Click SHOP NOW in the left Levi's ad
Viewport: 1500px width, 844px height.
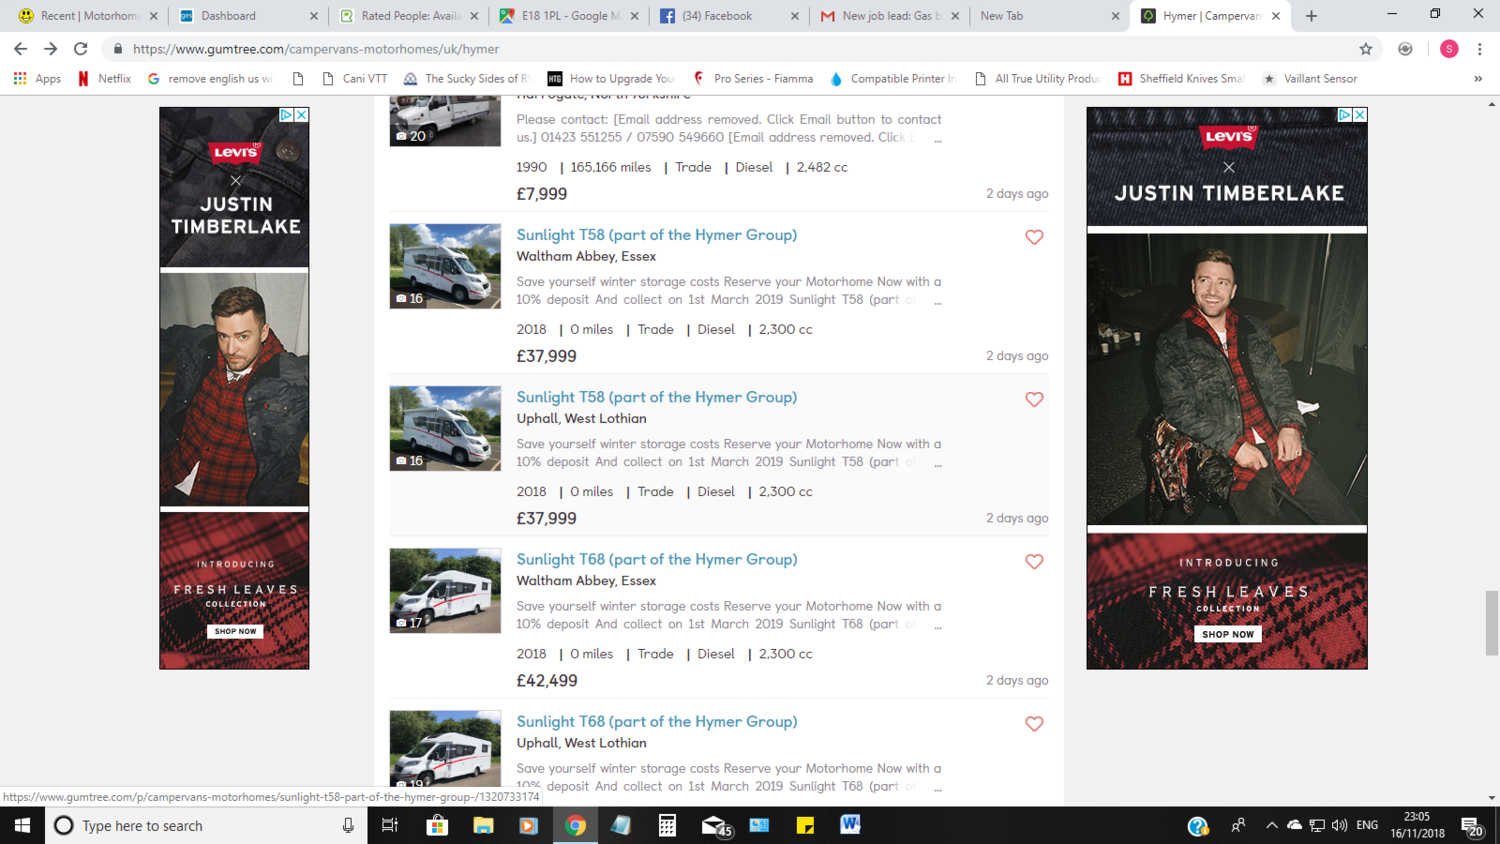click(x=235, y=631)
